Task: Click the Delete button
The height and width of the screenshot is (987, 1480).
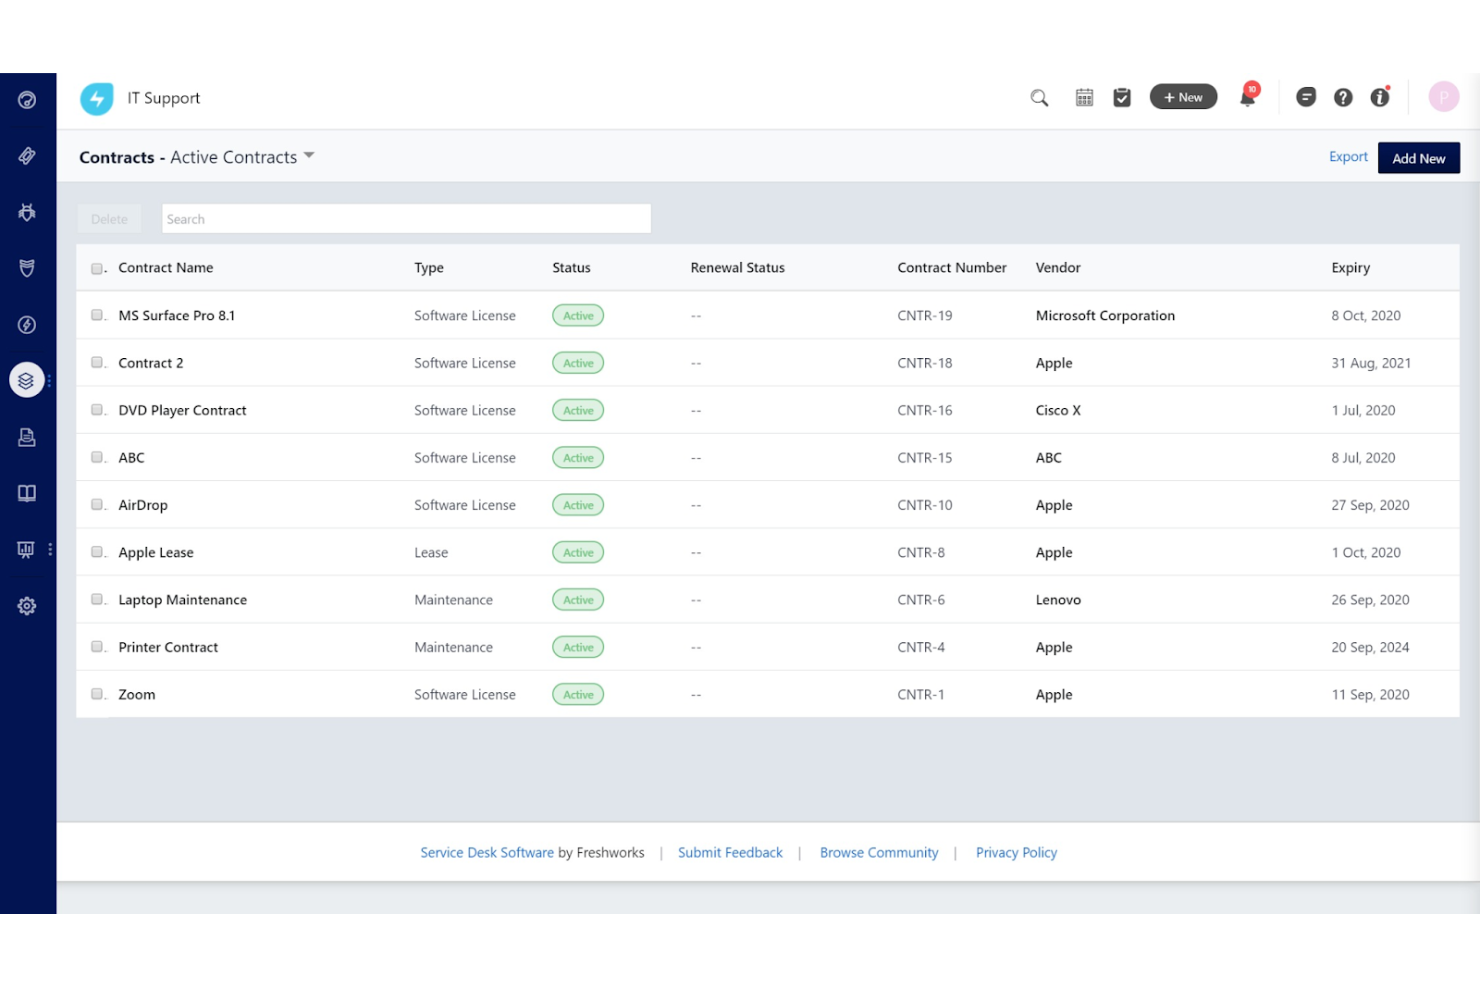Action: coord(110,219)
